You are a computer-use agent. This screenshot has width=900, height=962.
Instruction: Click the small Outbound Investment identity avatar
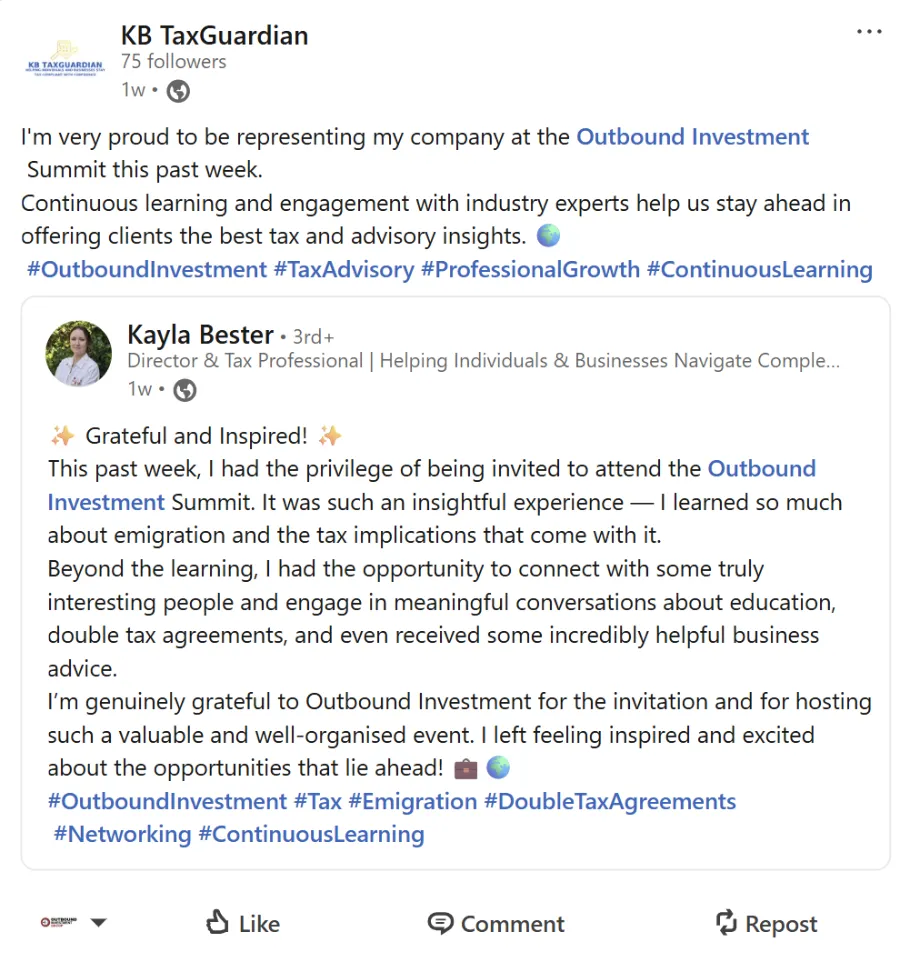tap(57, 923)
